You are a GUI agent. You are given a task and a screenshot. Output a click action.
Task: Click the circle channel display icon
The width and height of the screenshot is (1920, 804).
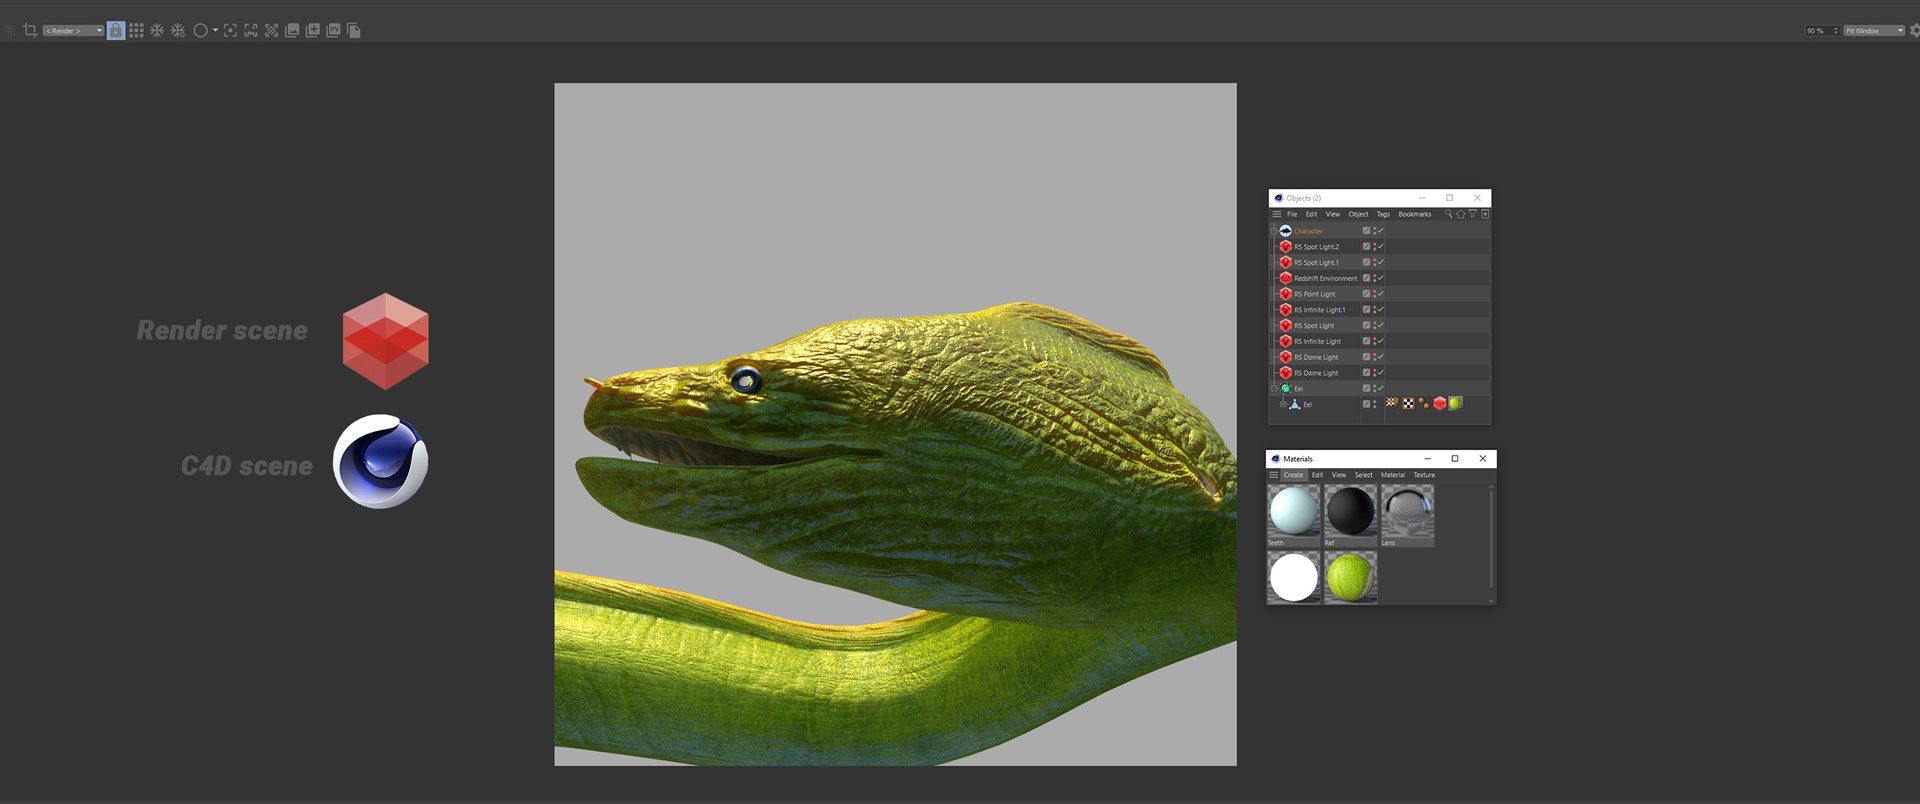(200, 31)
